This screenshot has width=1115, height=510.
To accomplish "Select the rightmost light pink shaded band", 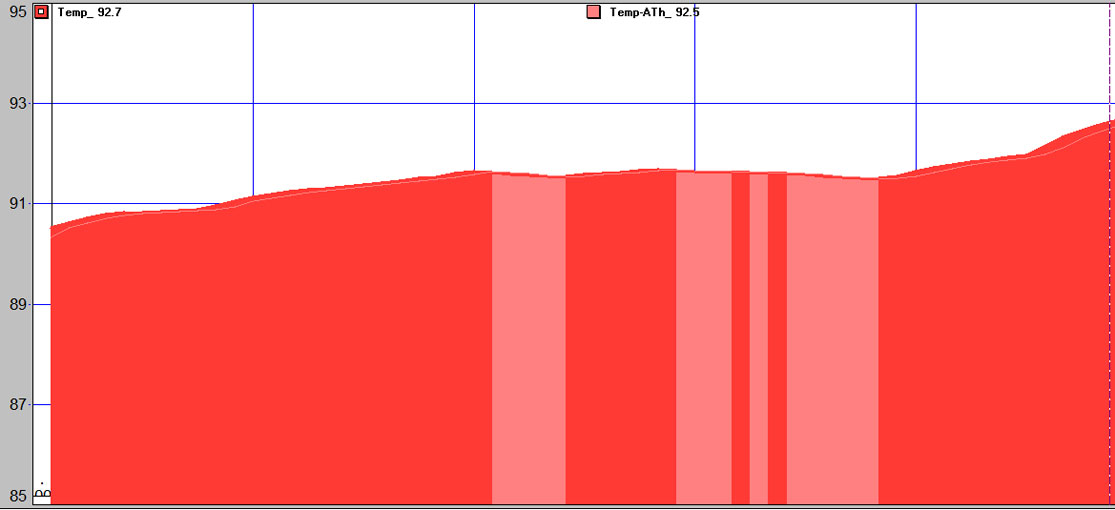I will [832, 340].
